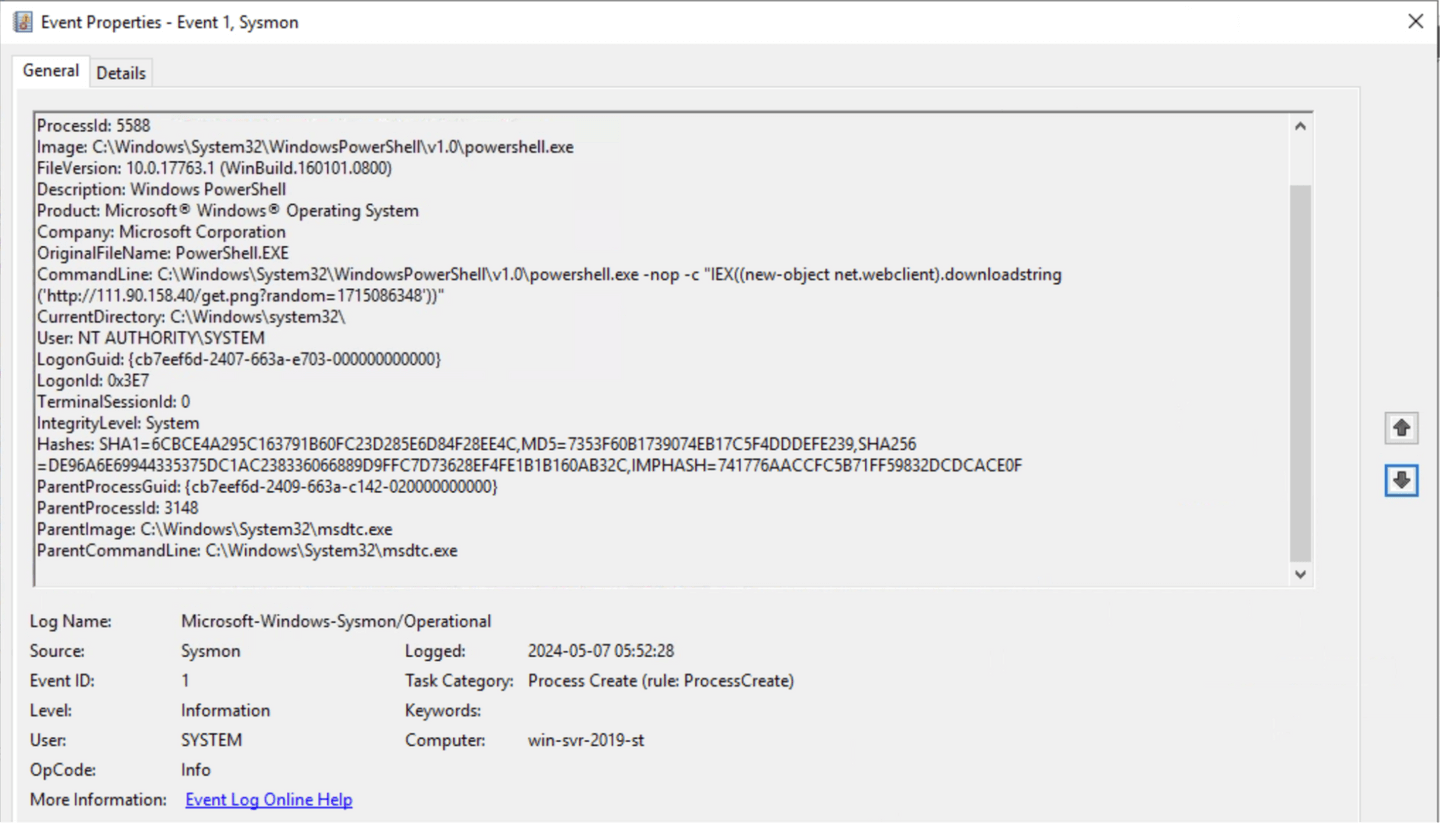Image resolution: width=1440 pixels, height=823 pixels.
Task: Select the General tab
Action: click(x=51, y=71)
